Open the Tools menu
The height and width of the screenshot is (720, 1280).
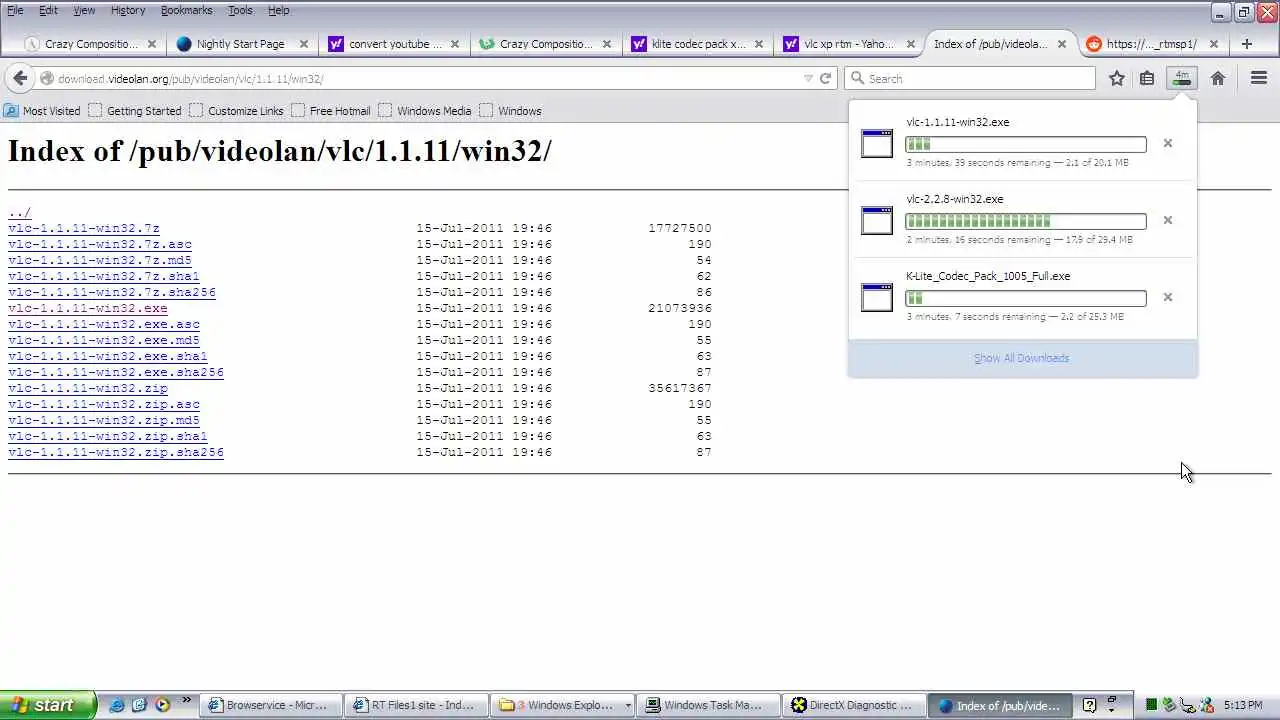pos(240,10)
